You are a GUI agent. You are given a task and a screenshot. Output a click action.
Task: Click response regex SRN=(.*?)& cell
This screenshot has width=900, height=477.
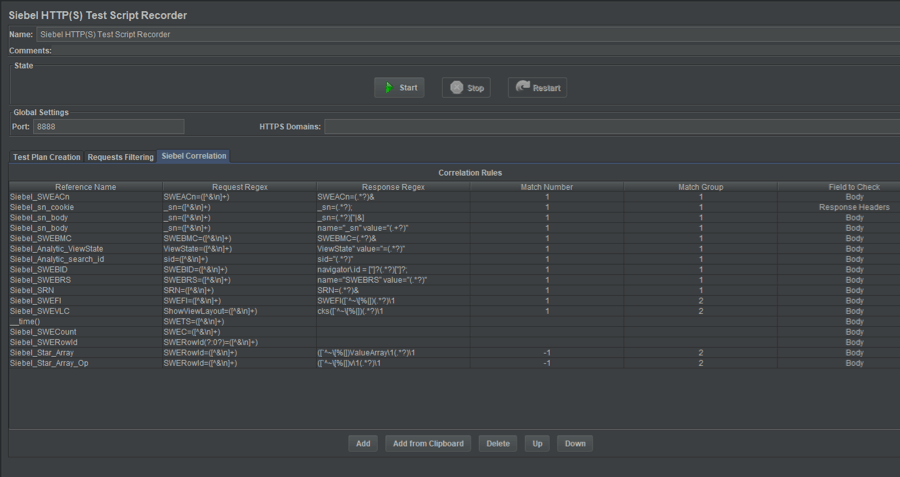393,290
